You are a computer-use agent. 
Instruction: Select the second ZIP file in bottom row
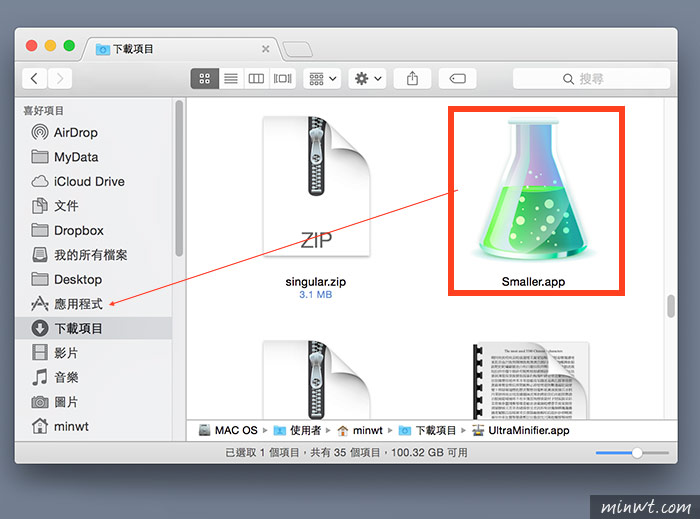click(x=316, y=380)
